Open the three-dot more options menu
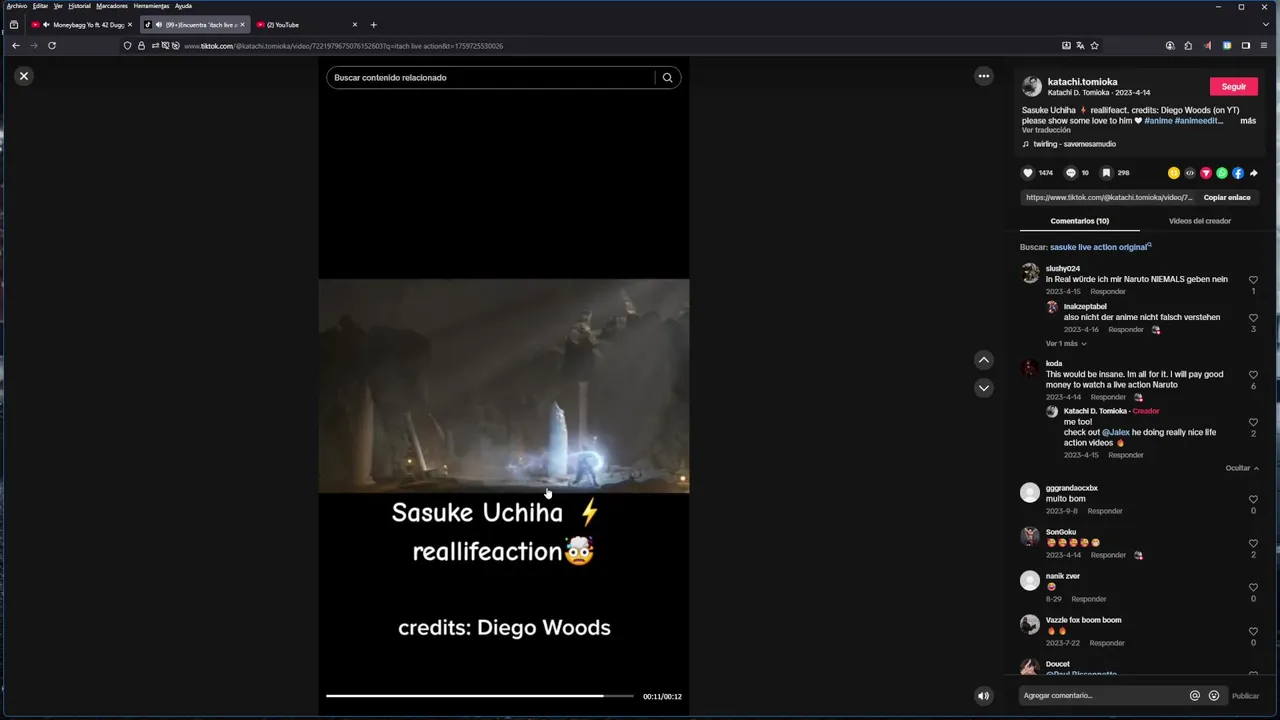This screenshot has width=1280, height=720. coord(984,76)
